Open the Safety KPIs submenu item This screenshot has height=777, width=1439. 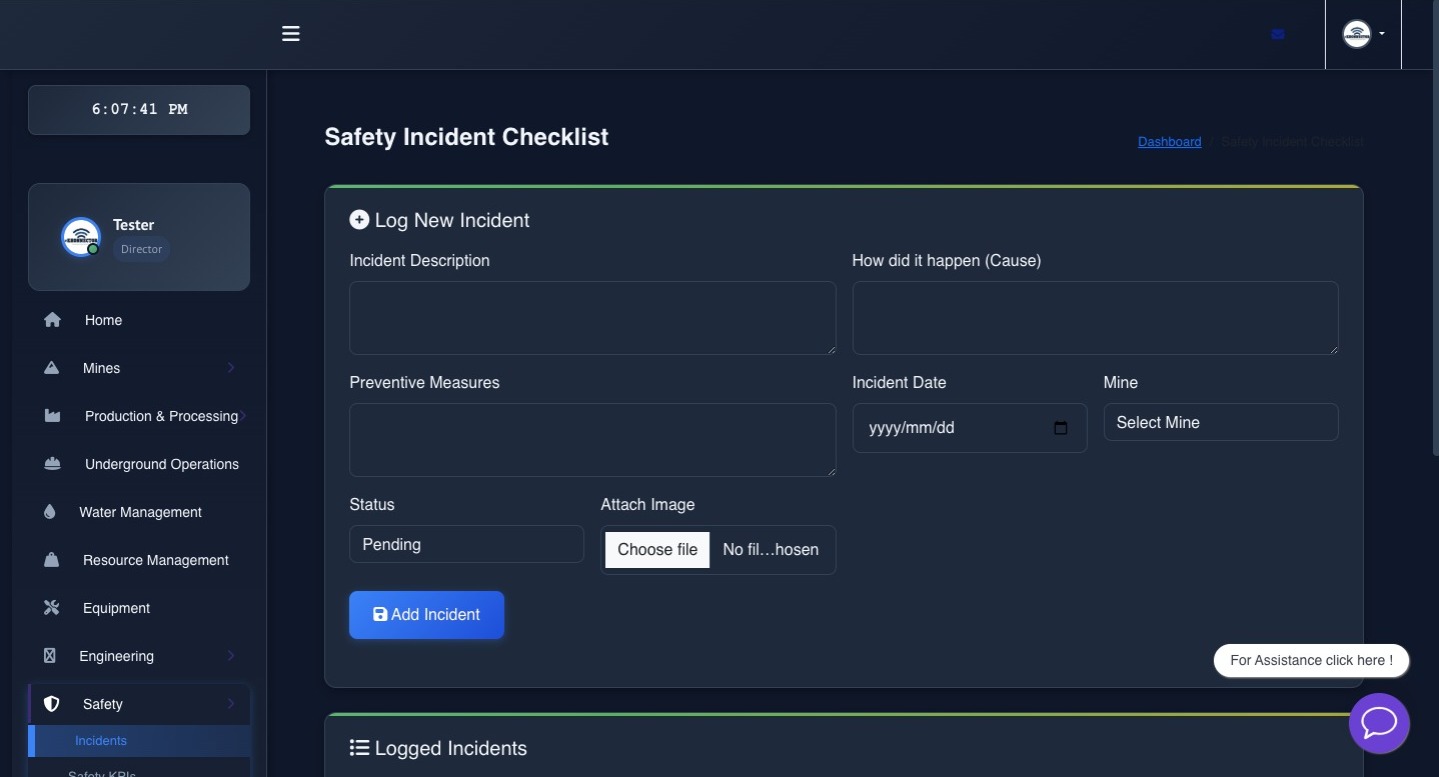(101, 772)
